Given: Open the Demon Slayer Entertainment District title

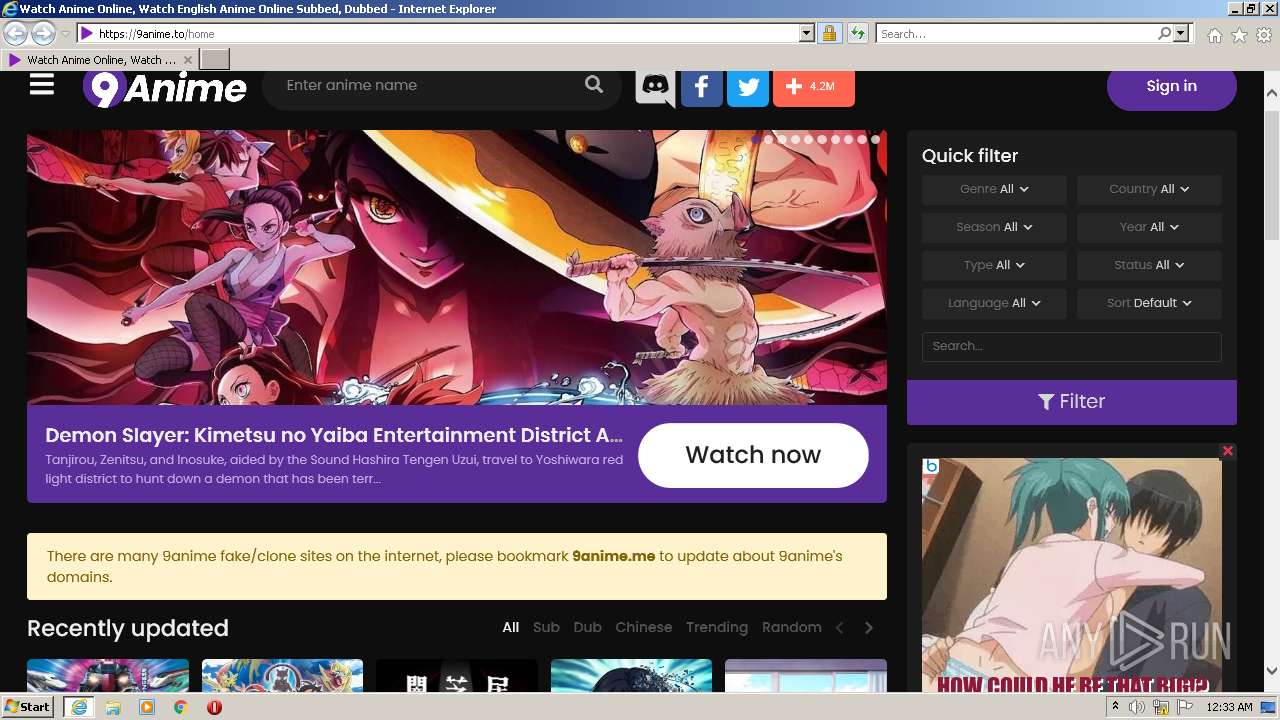Looking at the screenshot, I should [334, 435].
